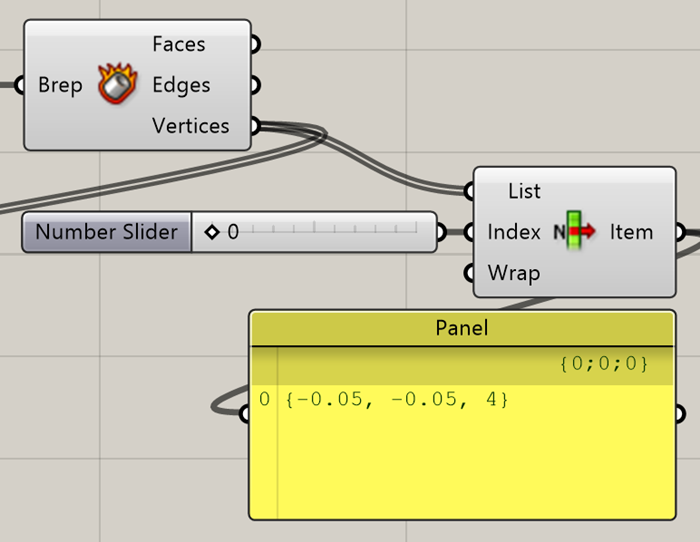Screen dimensions: 700x542
Task: Click the Number Slider output port
Action: [441, 233]
